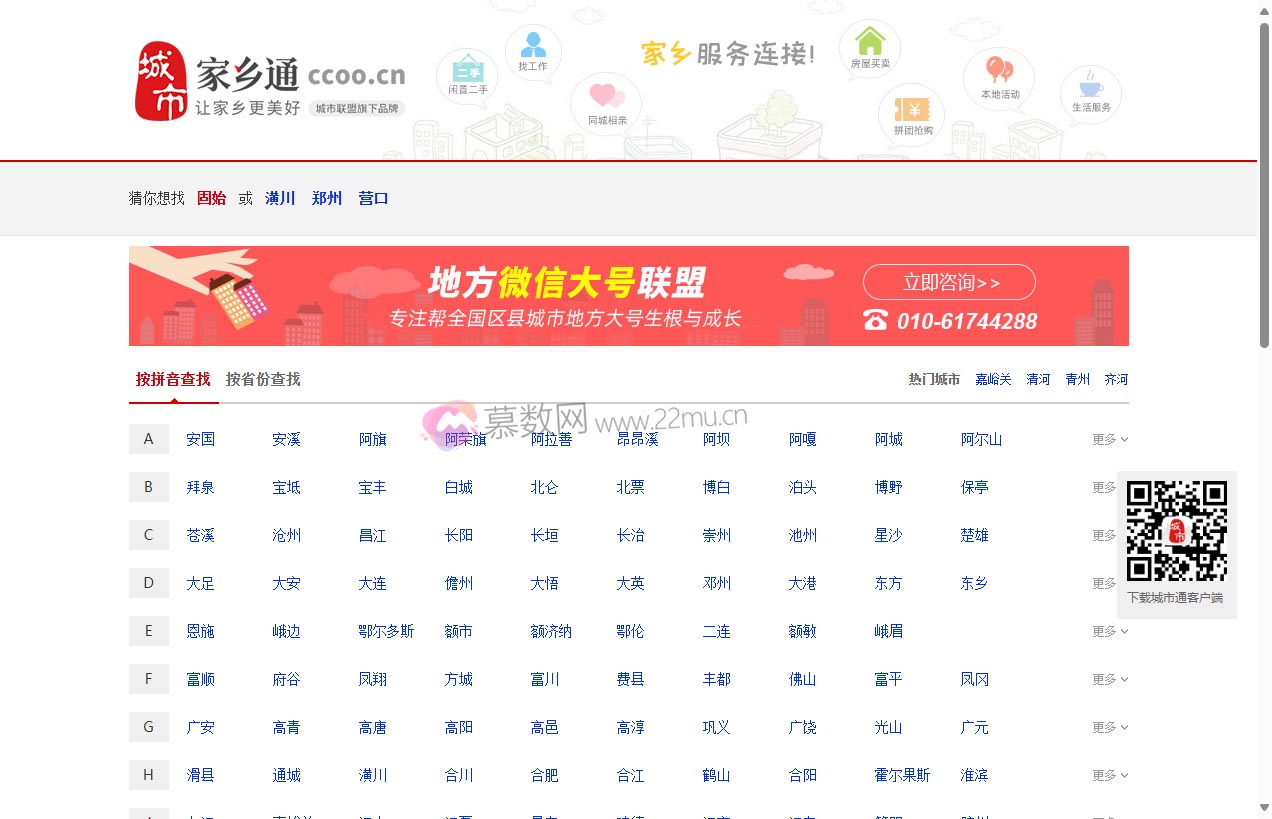Select the 拼团抢购 group-buying icon
1272x819 pixels.
910,115
